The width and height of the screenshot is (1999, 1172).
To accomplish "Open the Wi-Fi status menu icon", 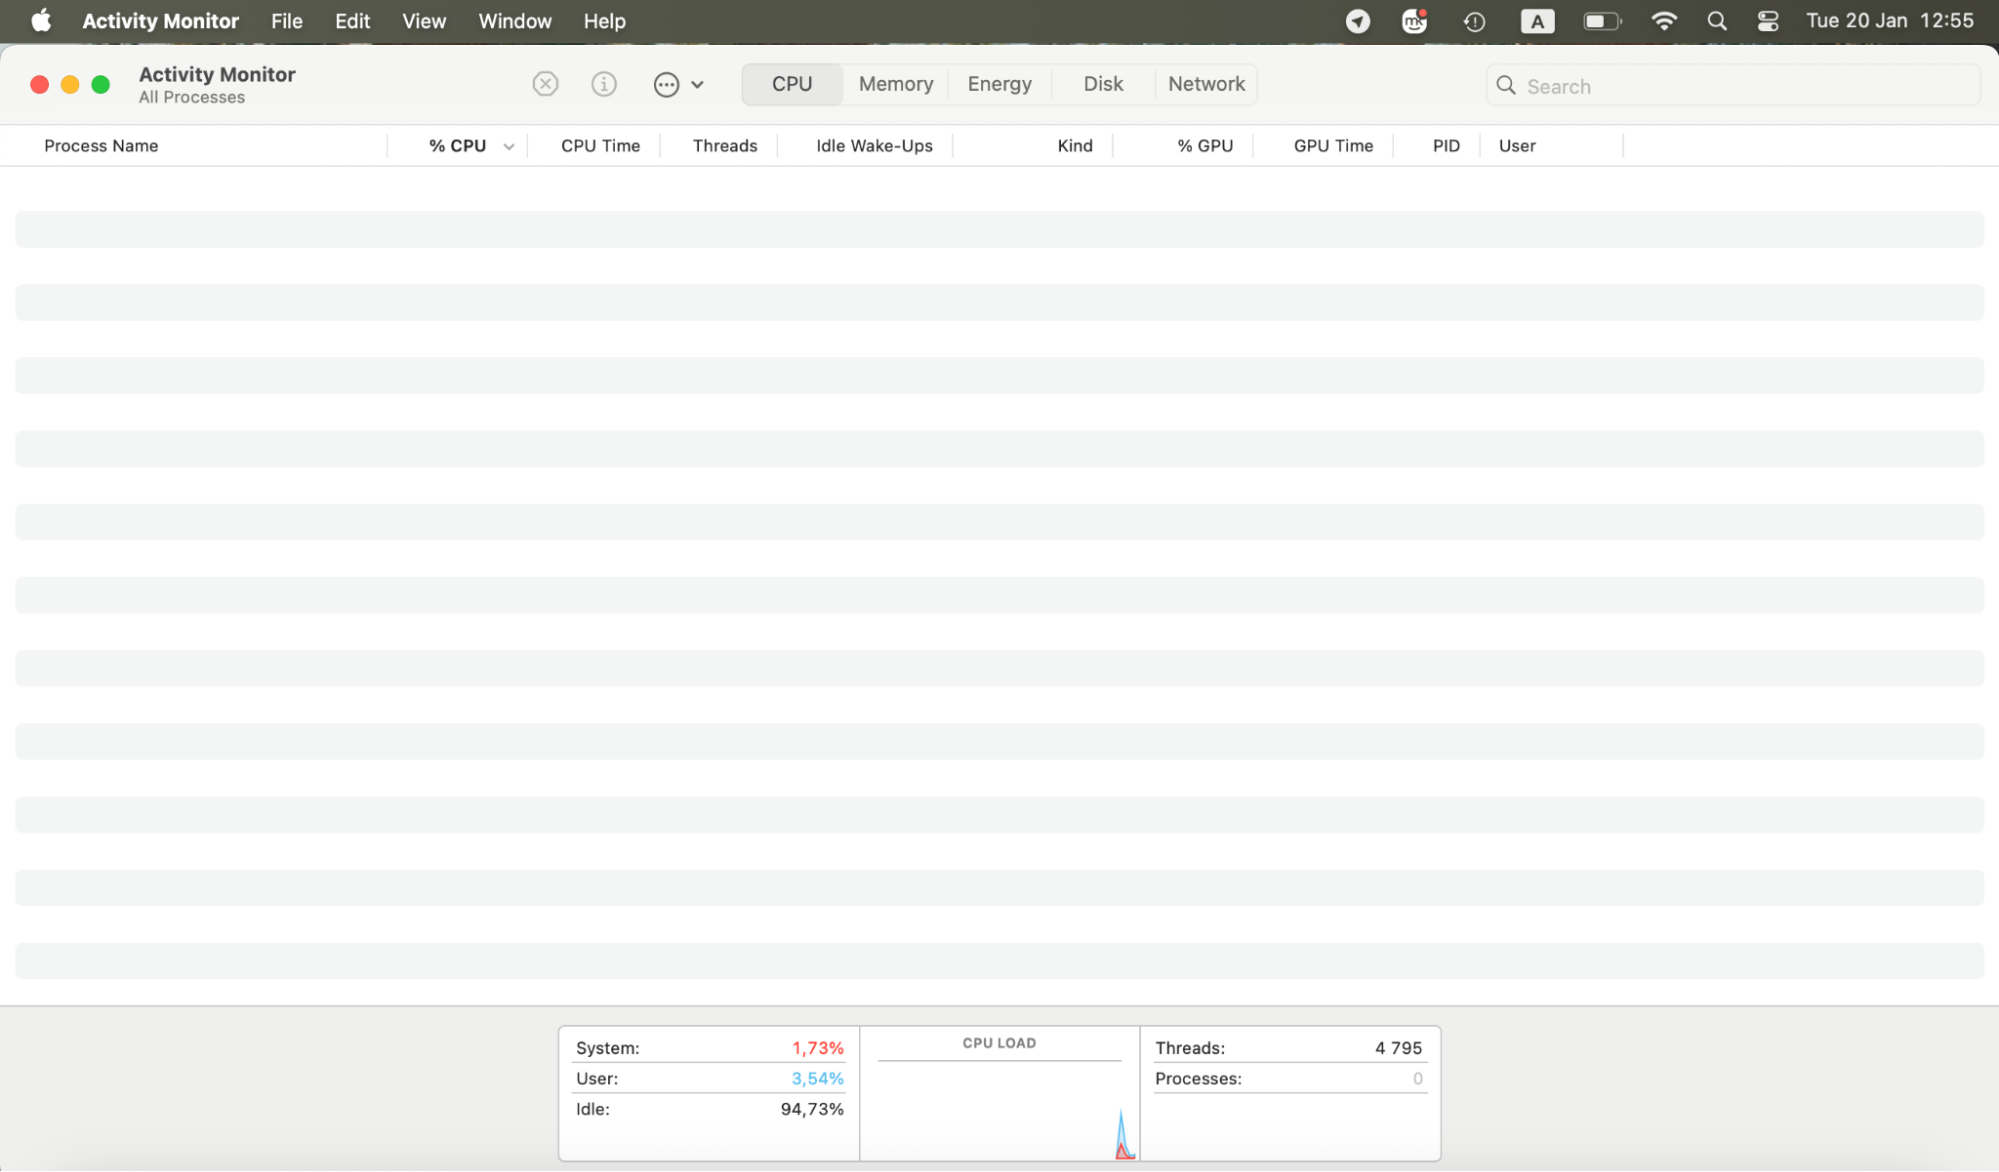I will 1664,20.
